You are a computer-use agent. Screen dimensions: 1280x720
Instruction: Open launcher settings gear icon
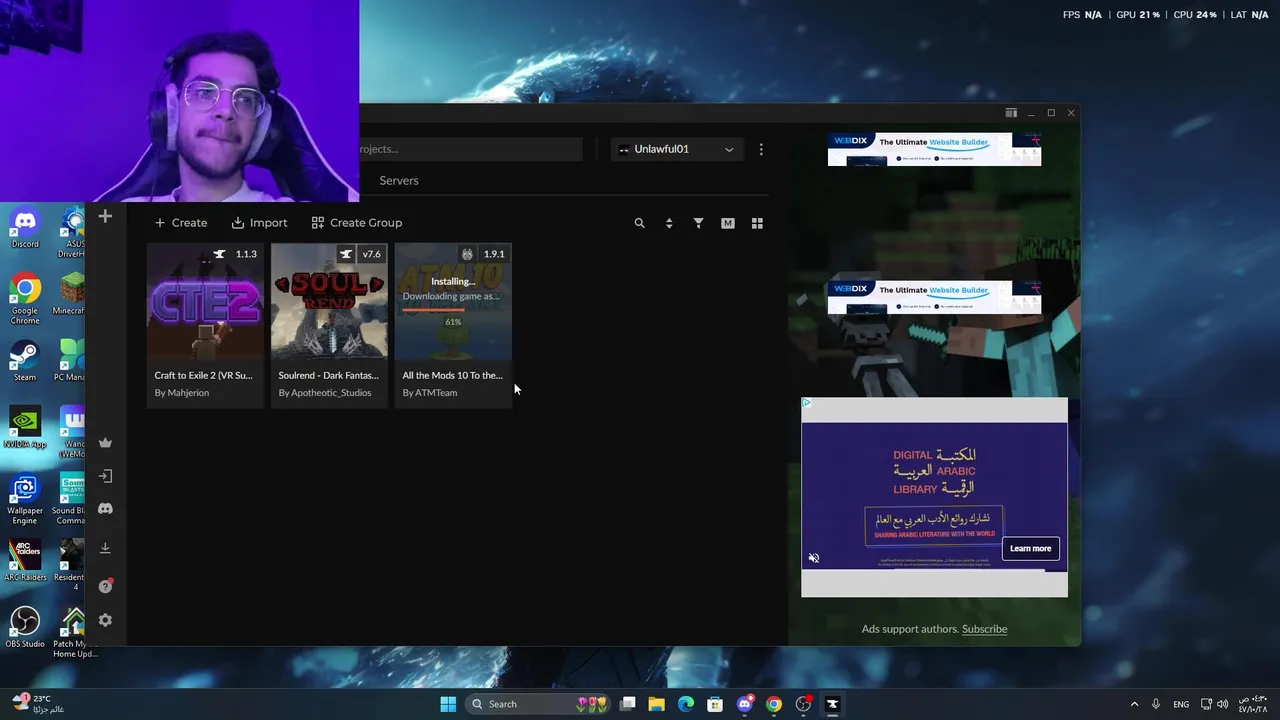(105, 620)
